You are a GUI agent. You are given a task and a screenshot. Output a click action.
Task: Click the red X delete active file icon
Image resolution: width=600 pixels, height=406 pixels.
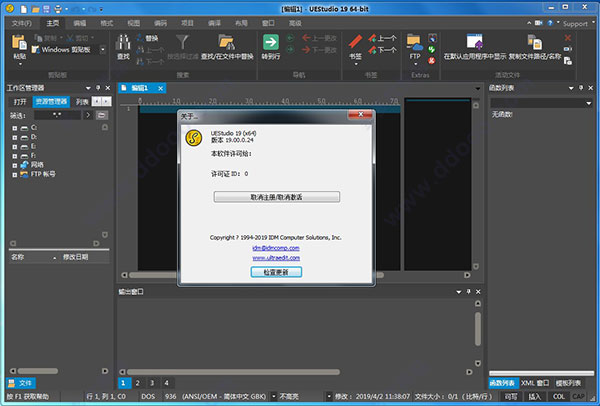click(567, 38)
